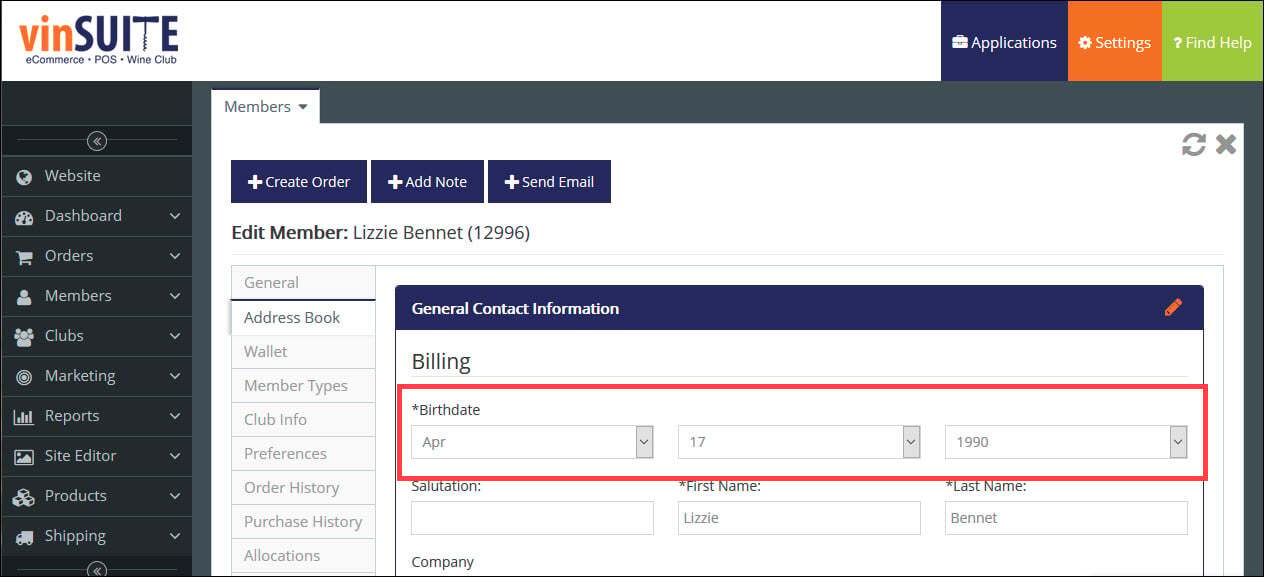
Task: Click the Shipping truck icon
Action: click(25, 537)
